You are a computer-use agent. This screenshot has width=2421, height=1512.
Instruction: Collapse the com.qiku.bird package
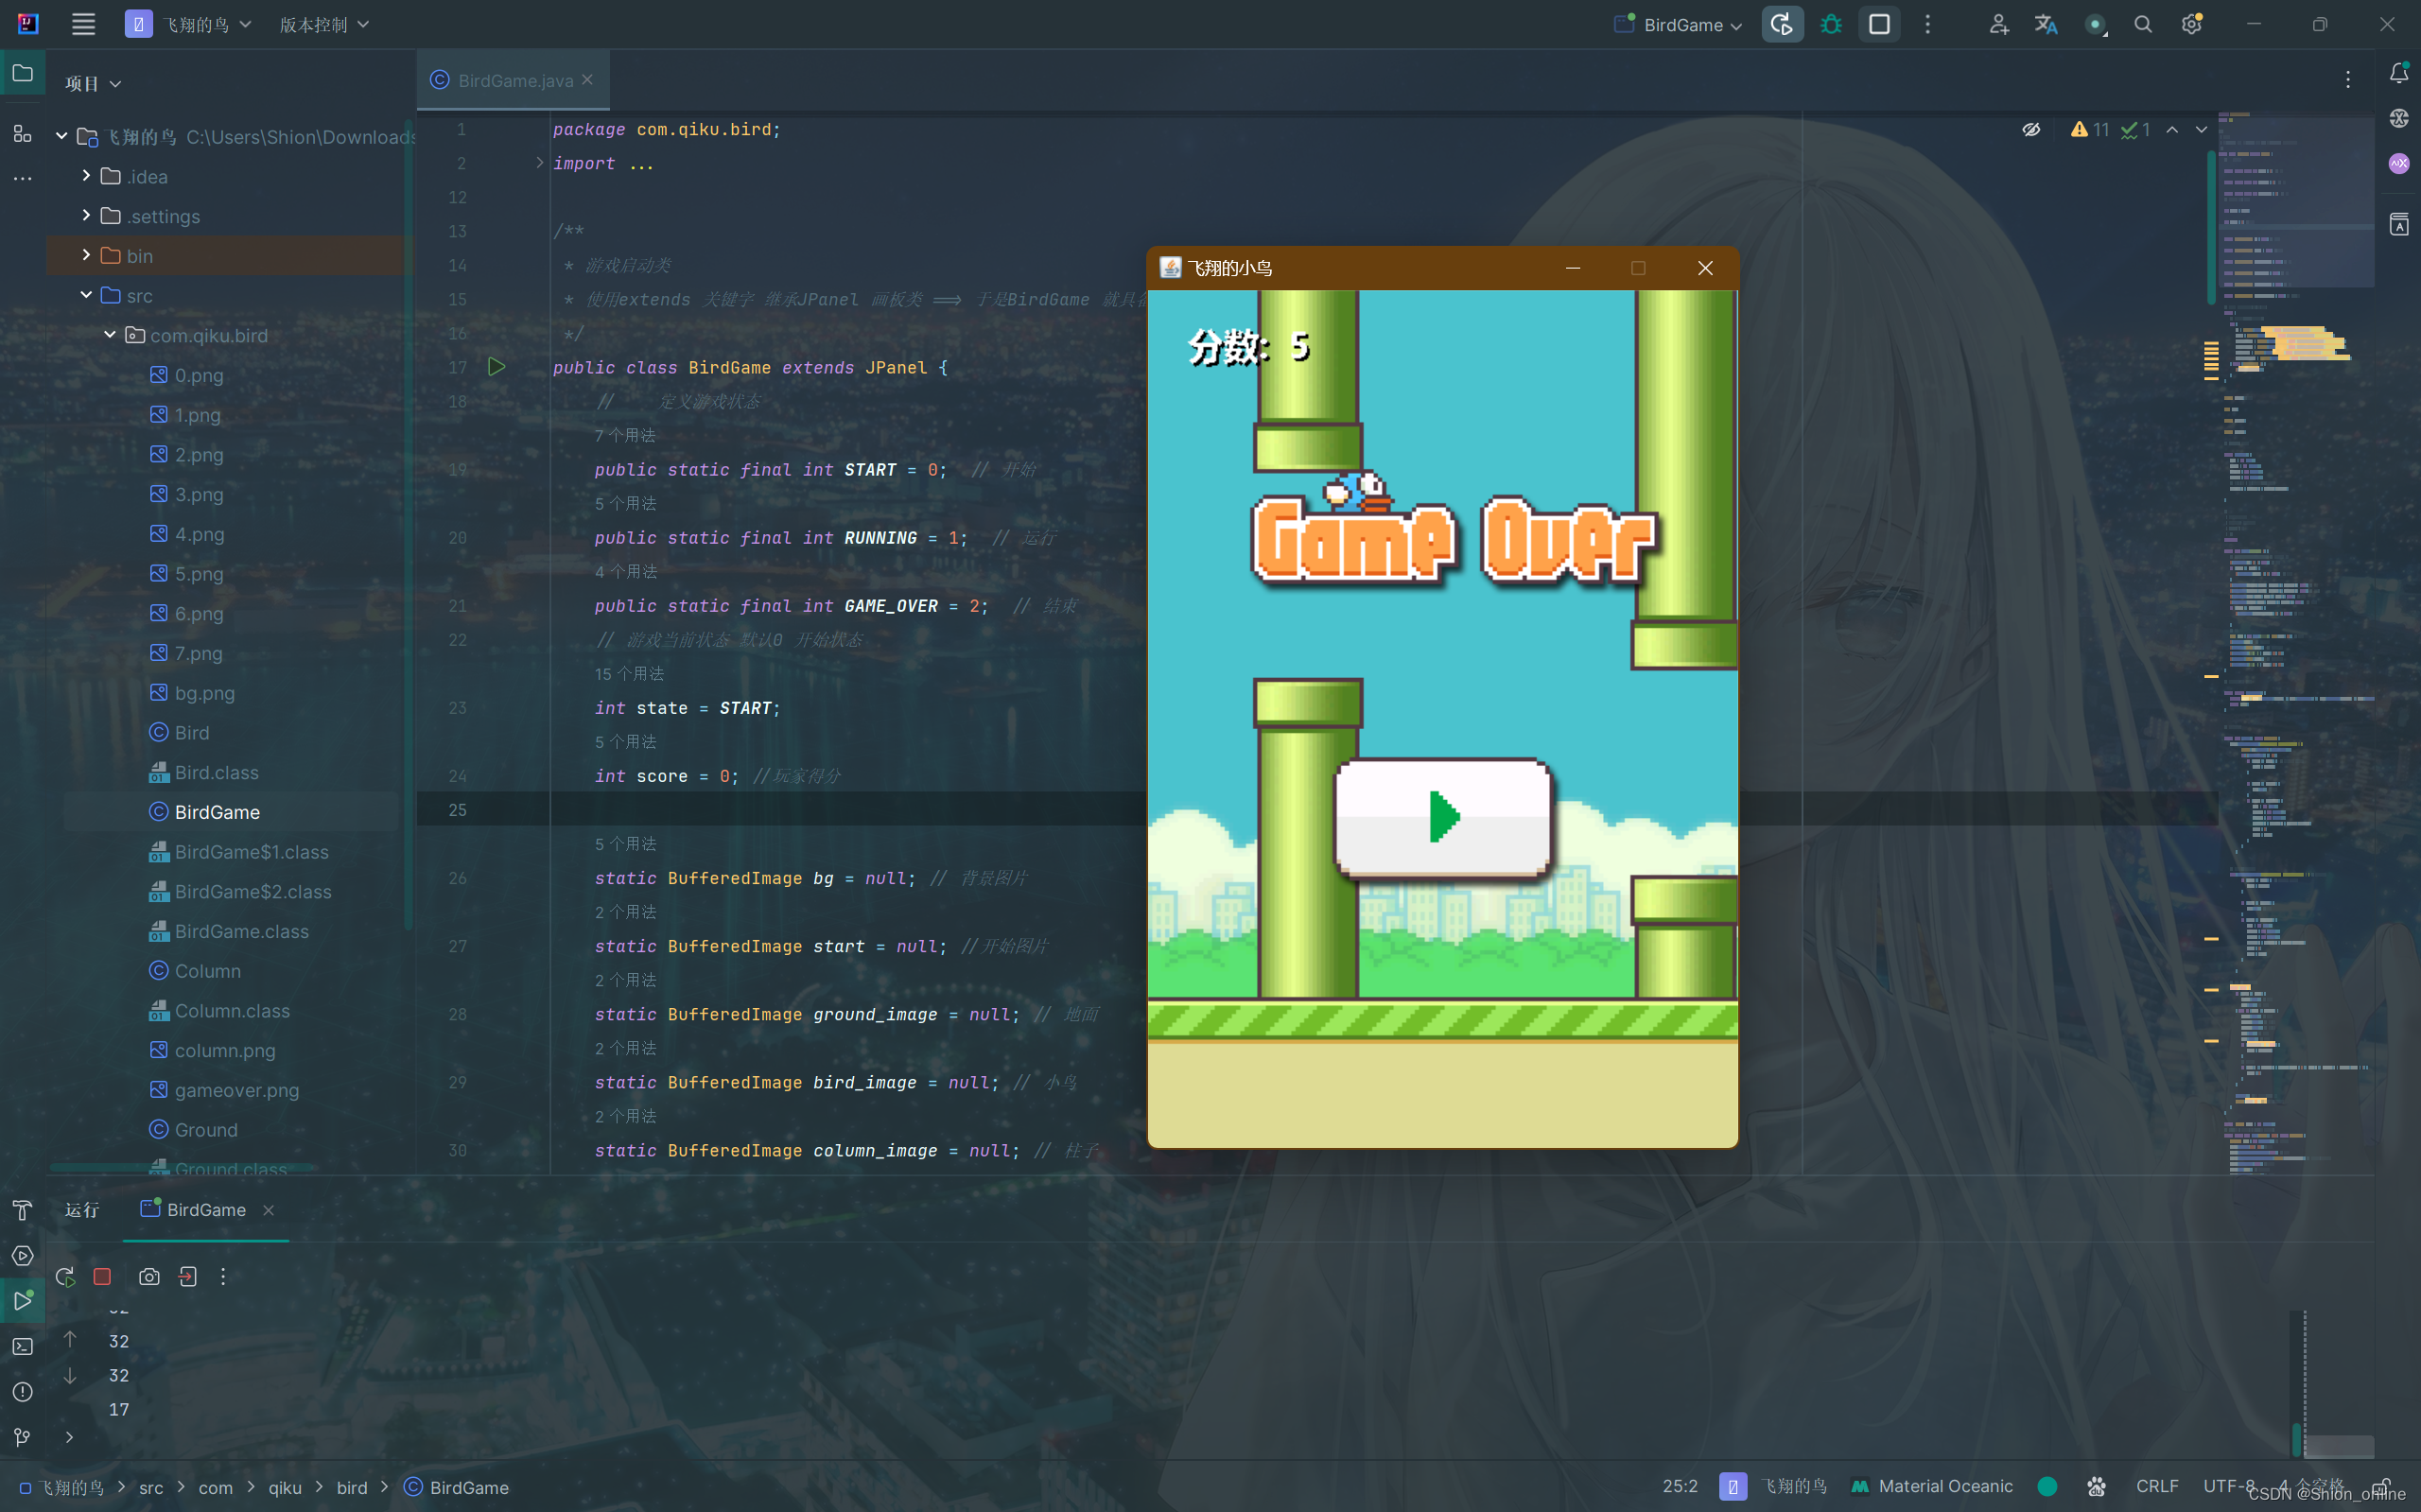point(110,334)
